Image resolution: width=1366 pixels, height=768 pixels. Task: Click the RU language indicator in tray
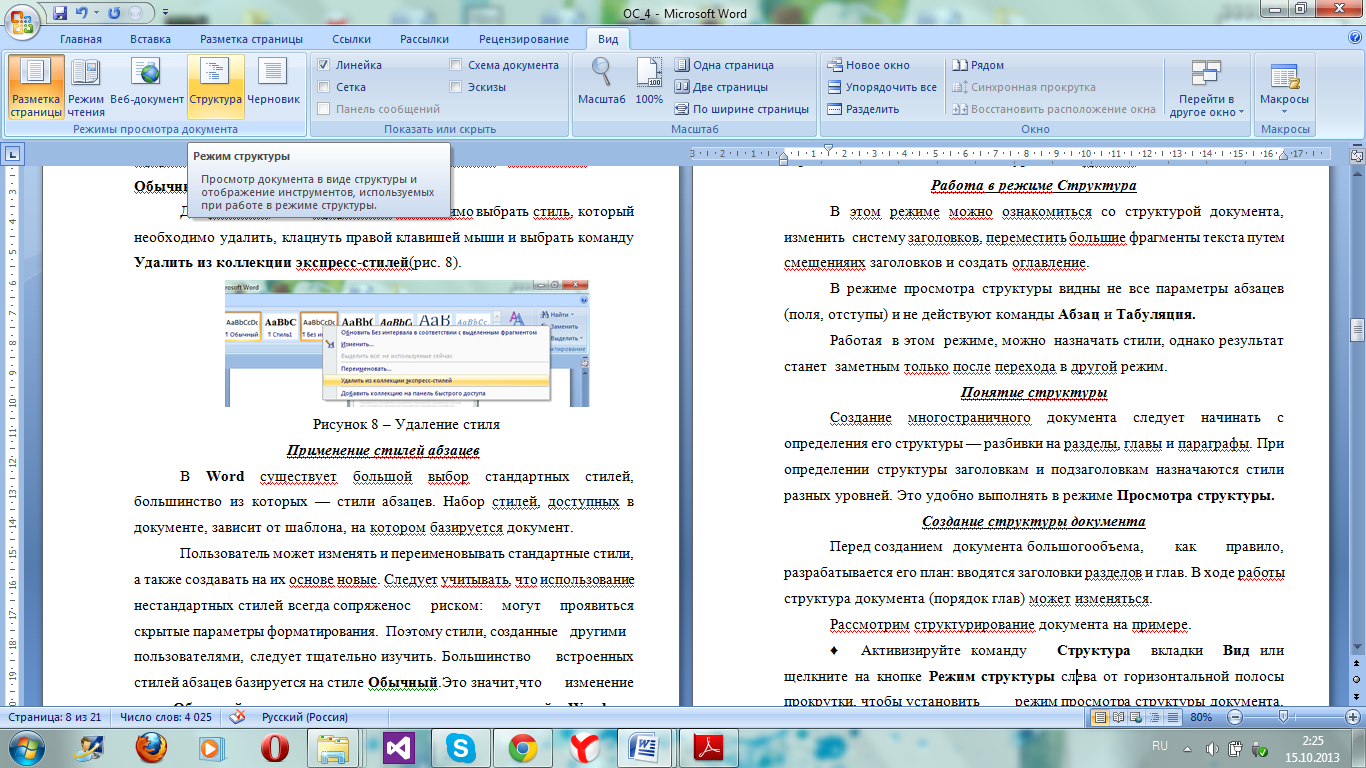coord(1160,746)
